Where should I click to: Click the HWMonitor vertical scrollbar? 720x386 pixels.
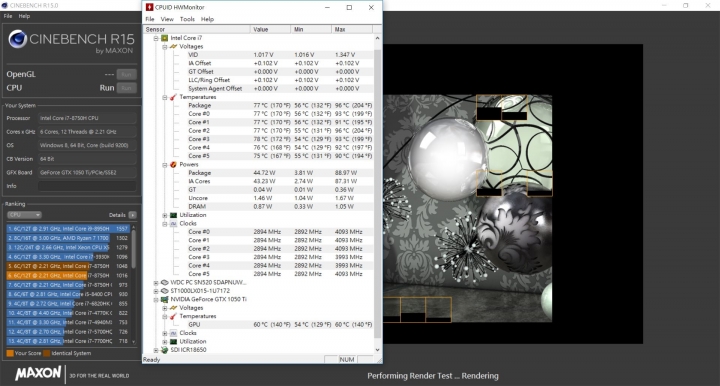pyautogui.click(x=377, y=194)
